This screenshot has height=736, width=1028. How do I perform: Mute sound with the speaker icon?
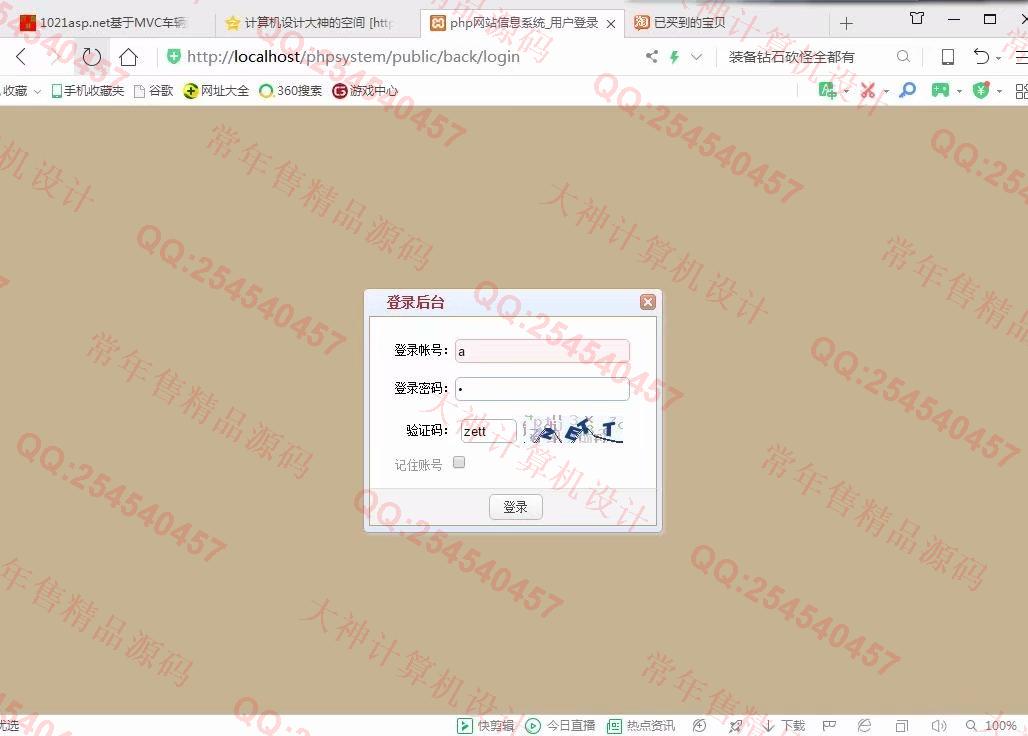click(x=939, y=726)
